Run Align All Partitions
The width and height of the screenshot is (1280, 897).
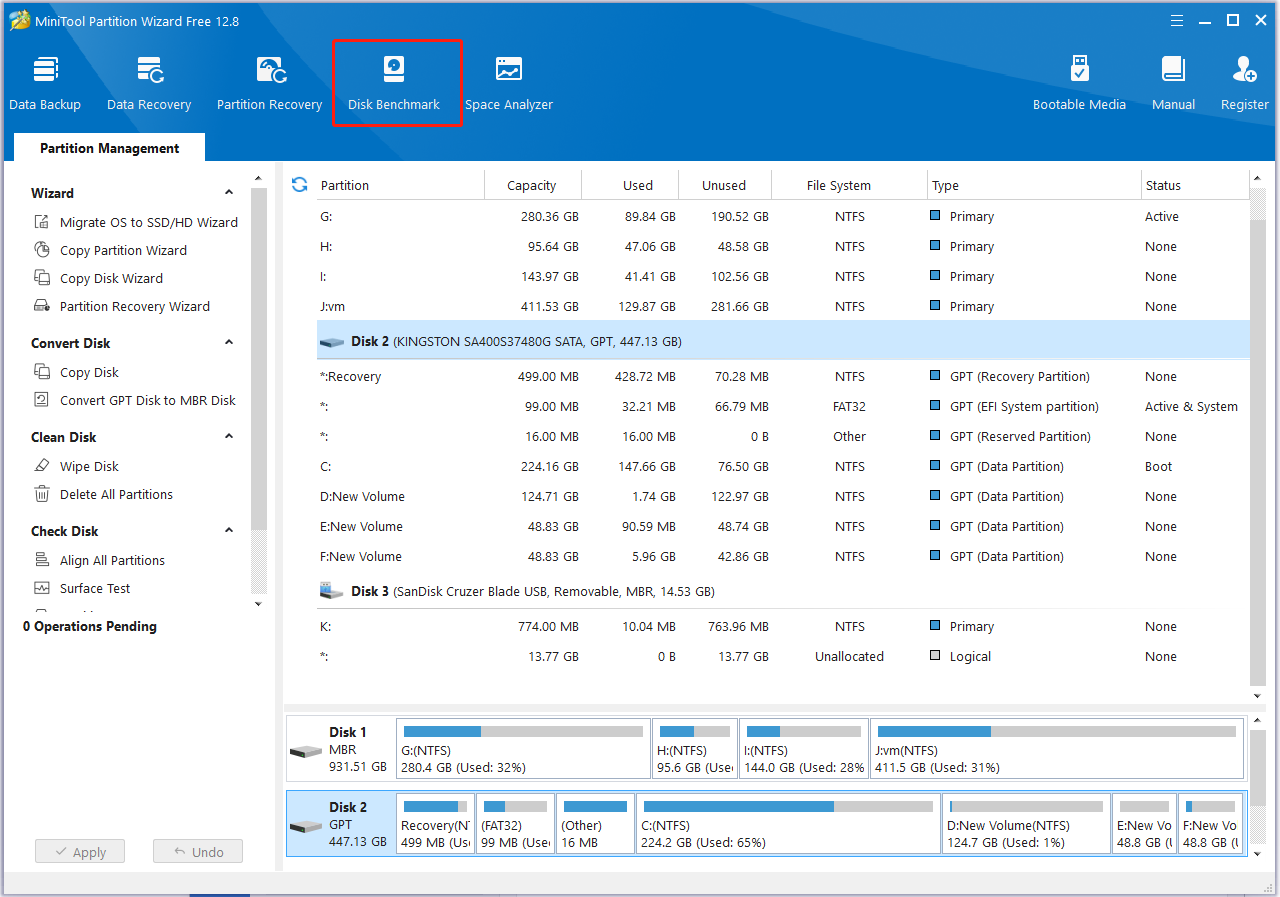99,560
